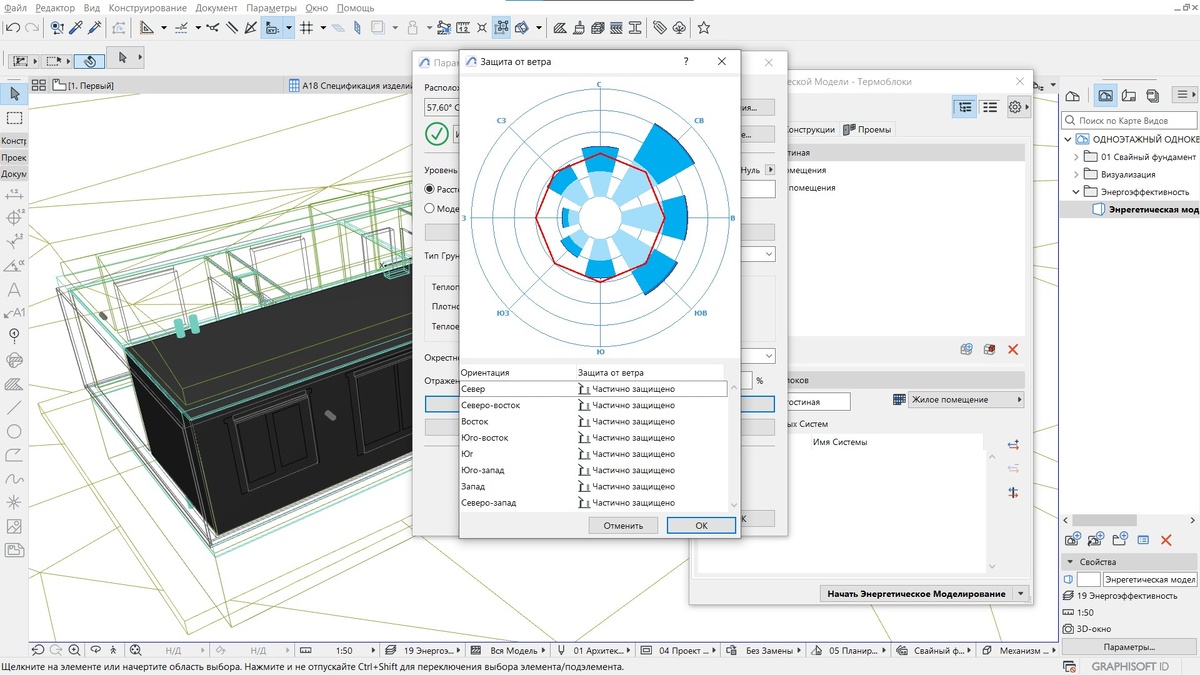Click the star favorites icon in the toolbar
The image size is (1200, 675).
click(704, 28)
